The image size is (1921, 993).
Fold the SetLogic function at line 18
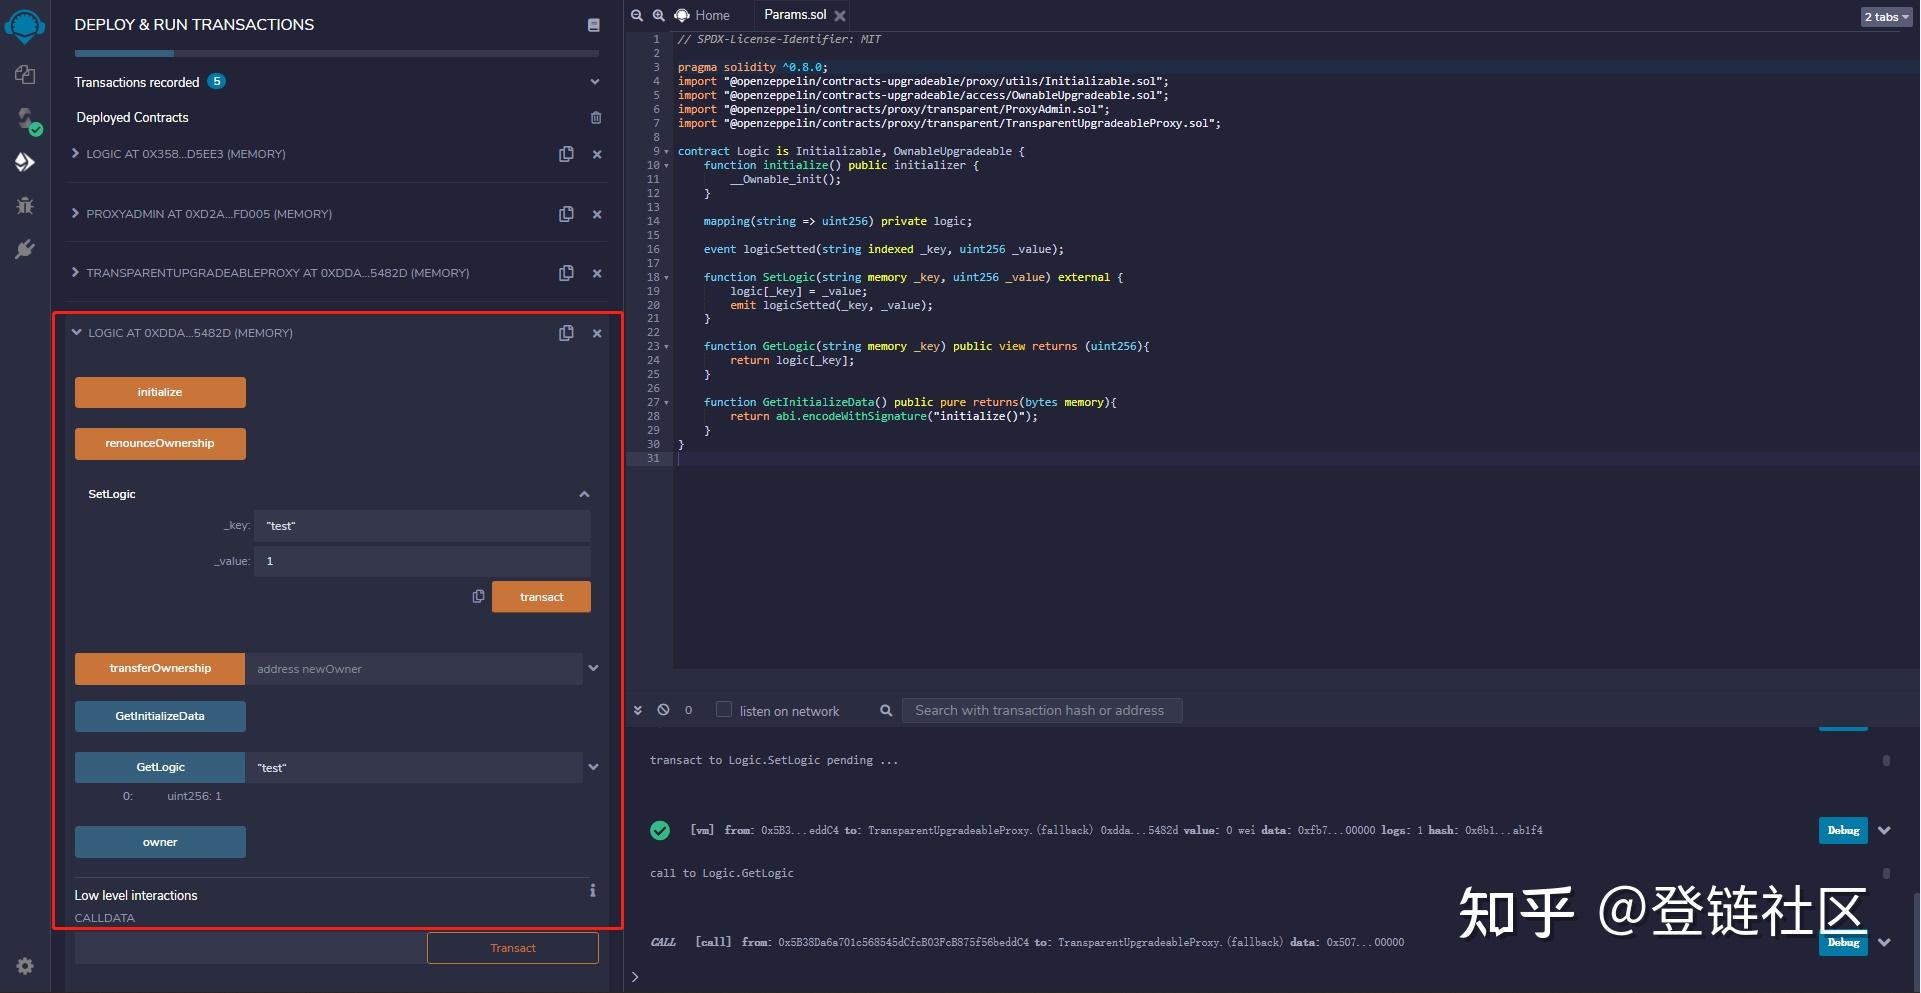pos(667,278)
